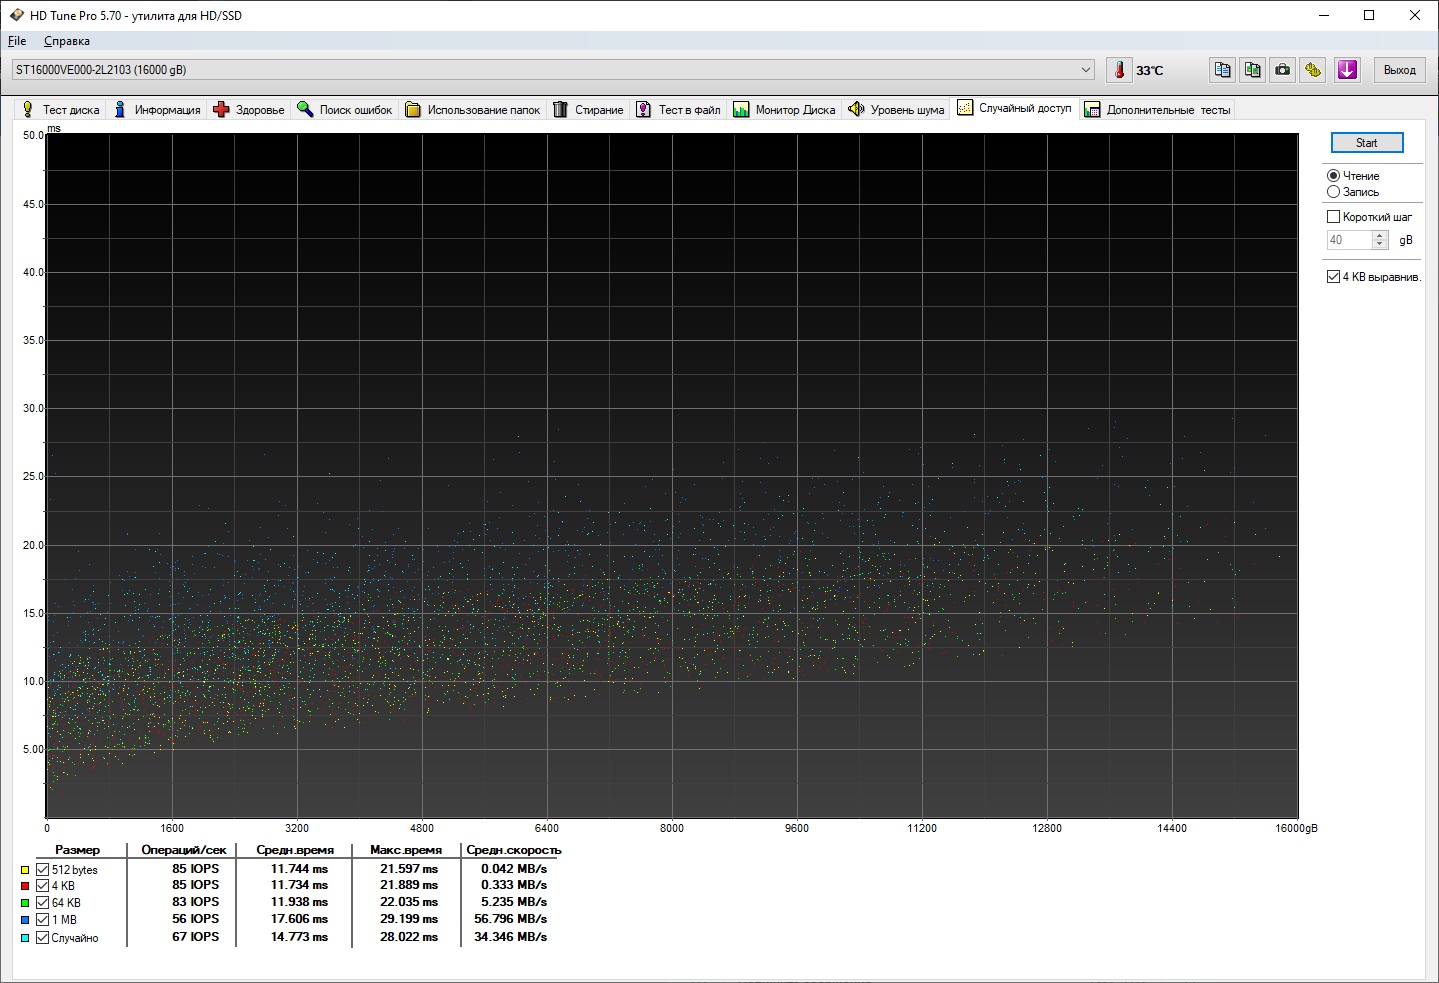
Task: Click the 56.796 MB/s average speed value
Action: pyautogui.click(x=510, y=919)
